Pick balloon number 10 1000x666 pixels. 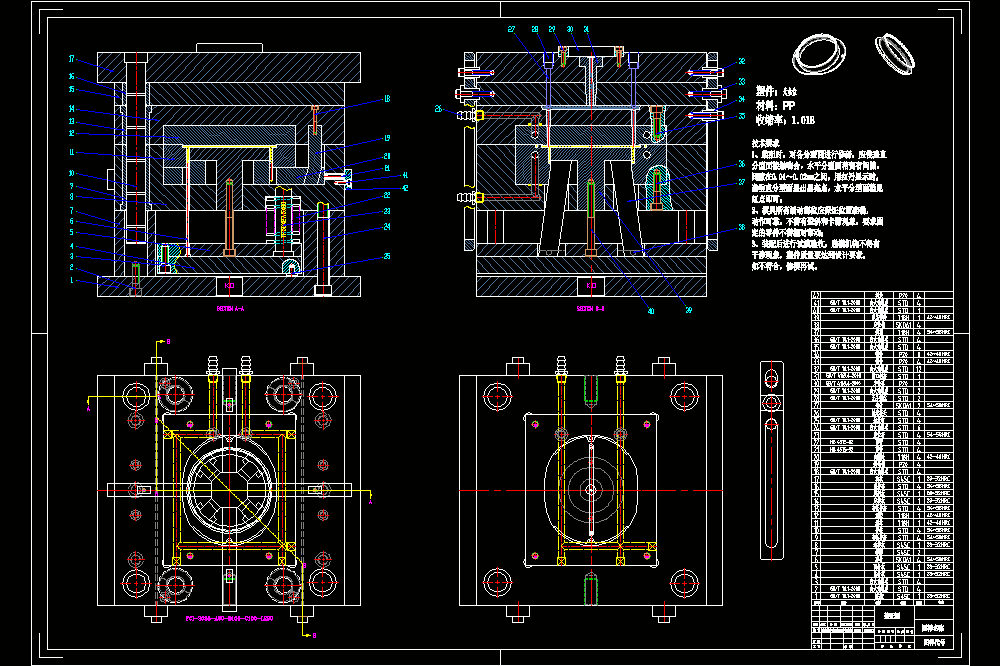[x=72, y=173]
